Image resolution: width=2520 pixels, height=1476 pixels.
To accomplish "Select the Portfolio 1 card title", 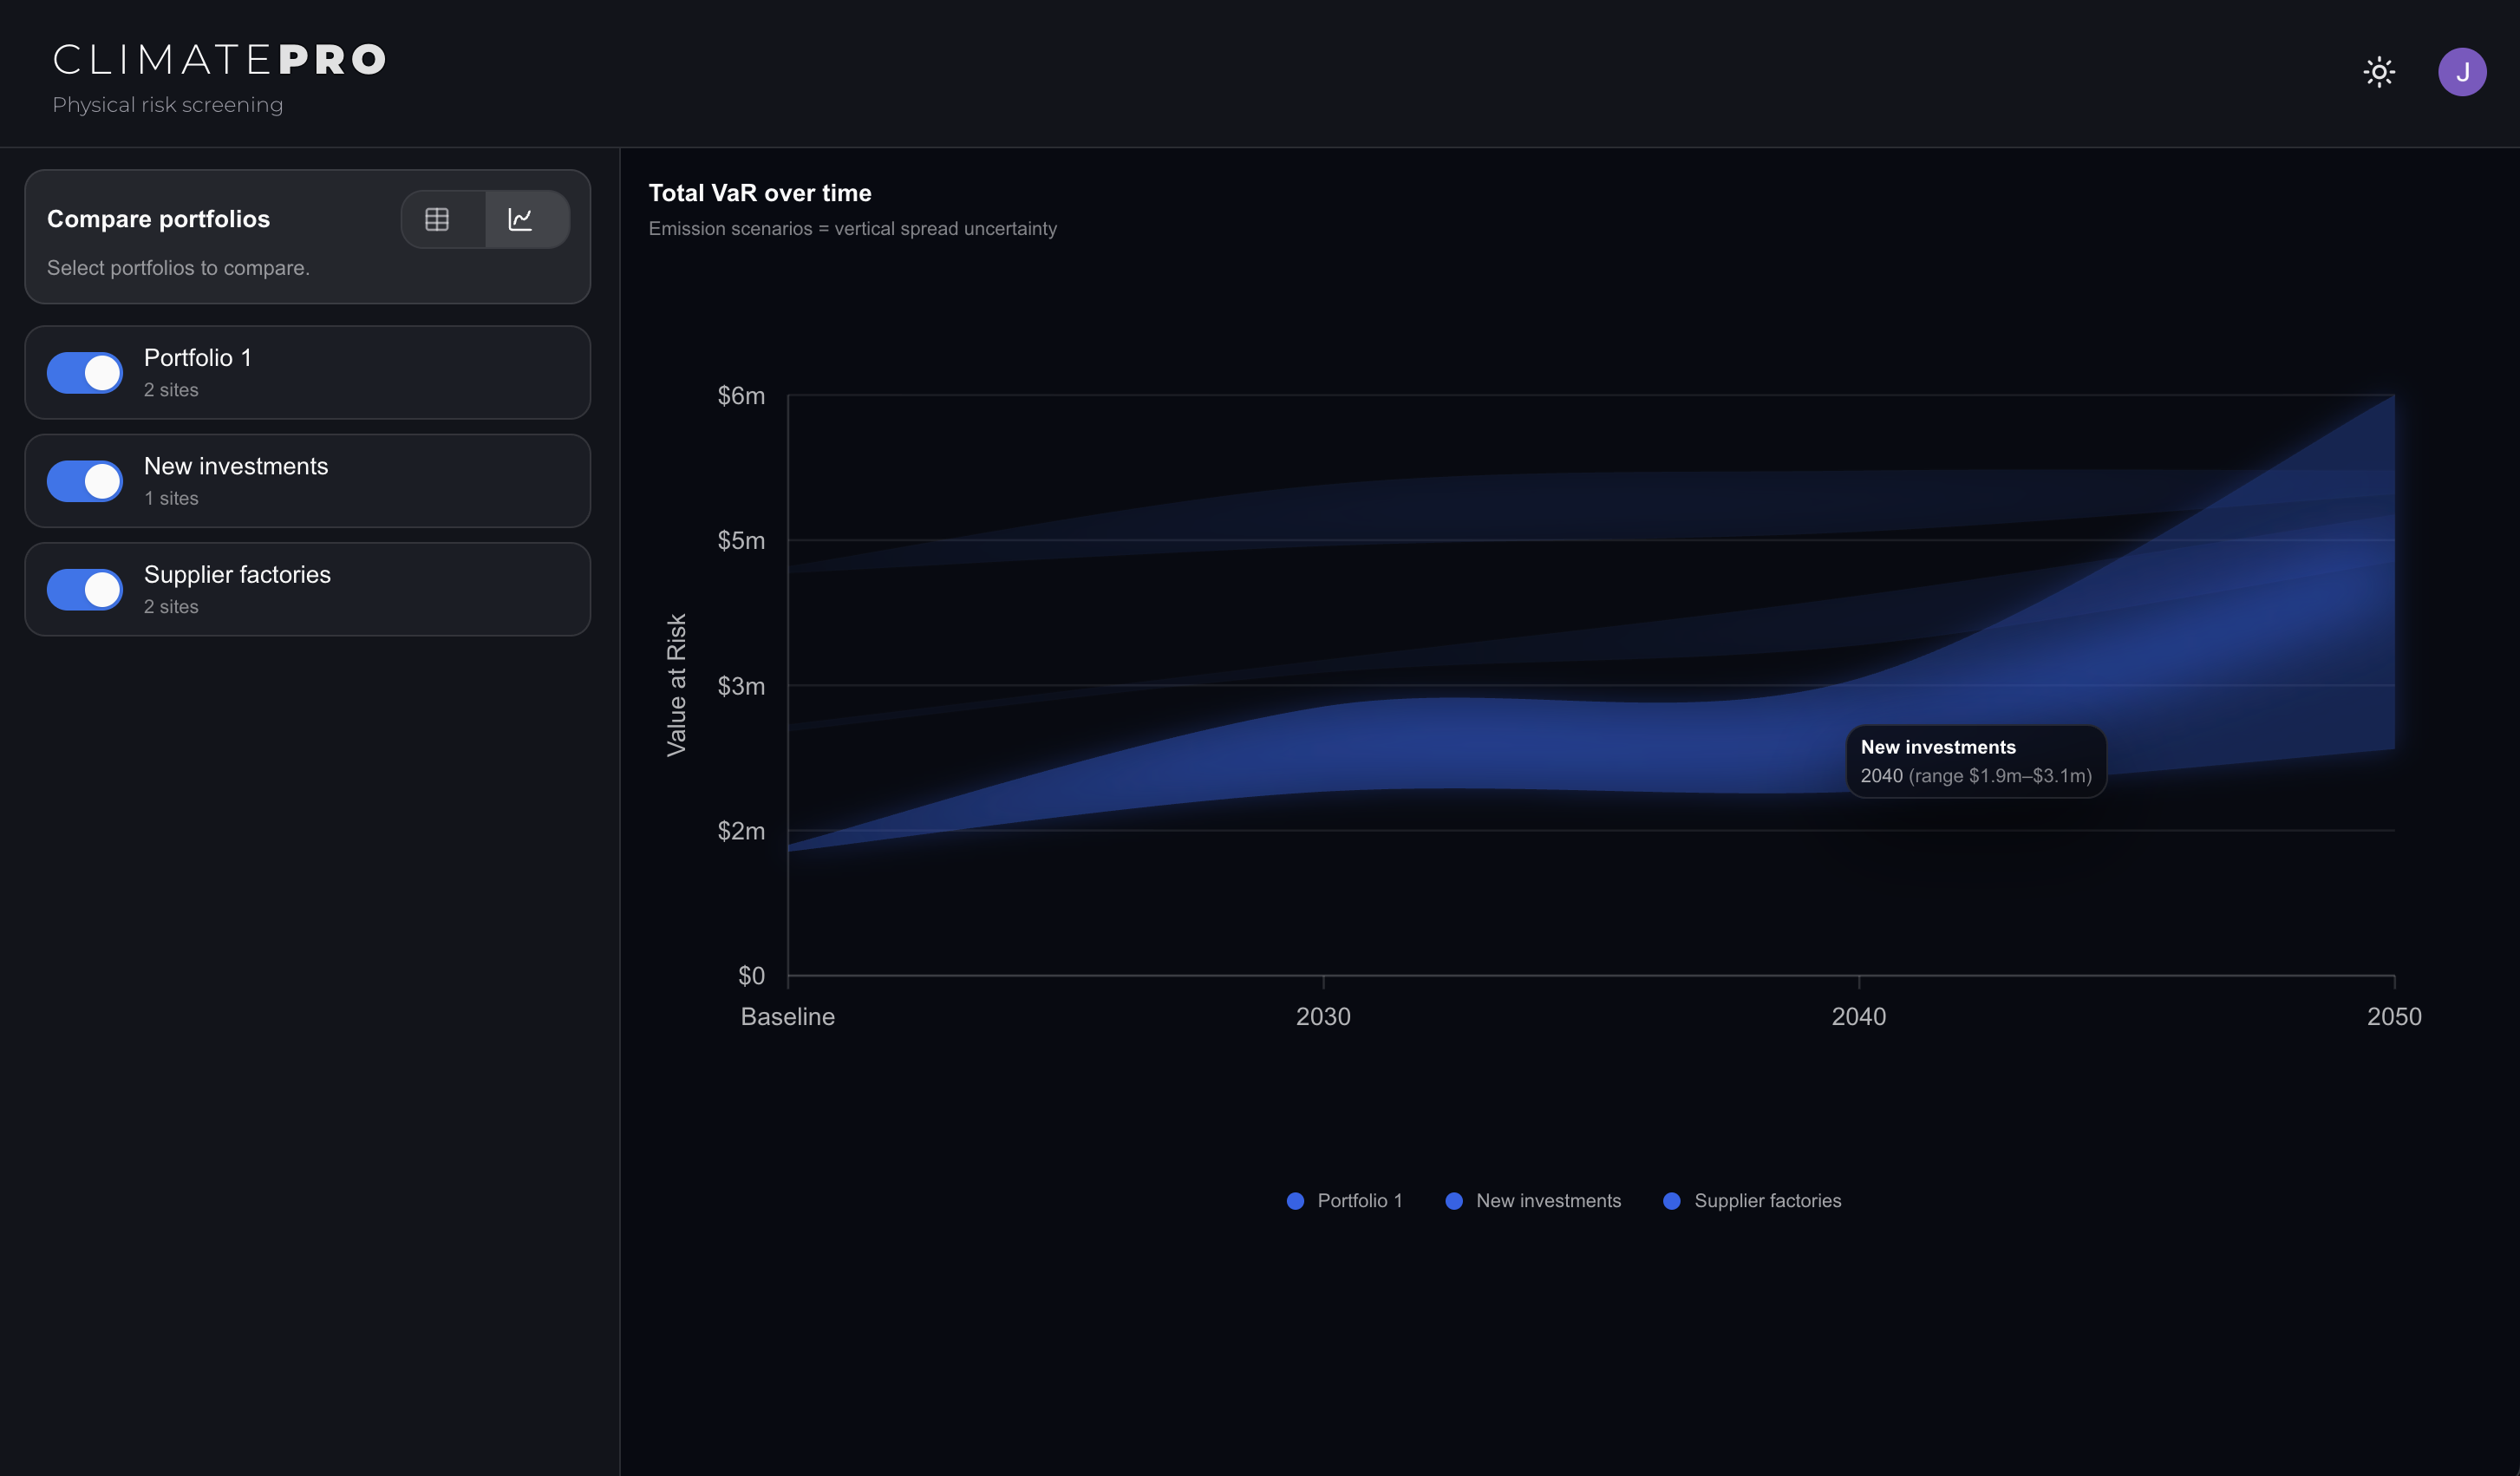I will point(198,358).
